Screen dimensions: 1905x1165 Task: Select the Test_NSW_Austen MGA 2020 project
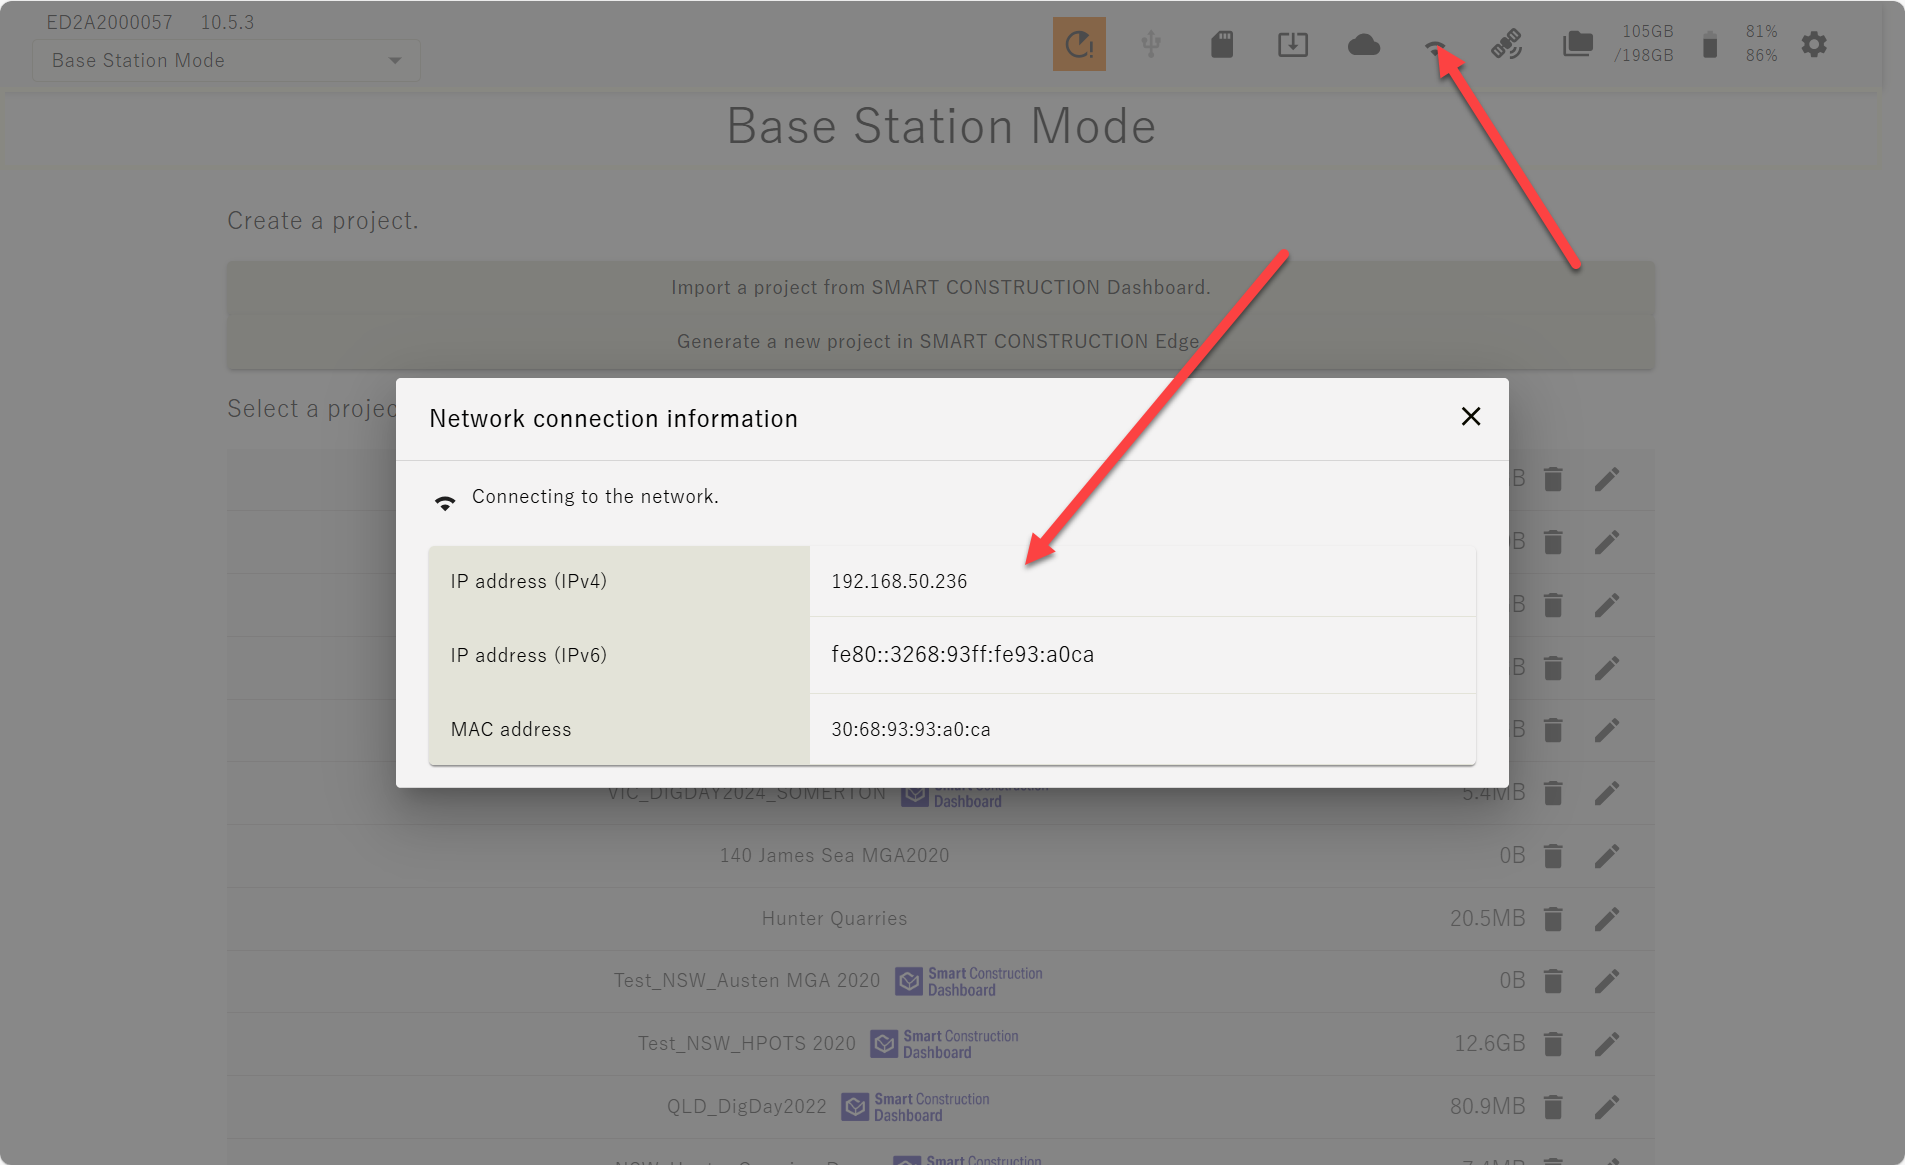point(747,981)
